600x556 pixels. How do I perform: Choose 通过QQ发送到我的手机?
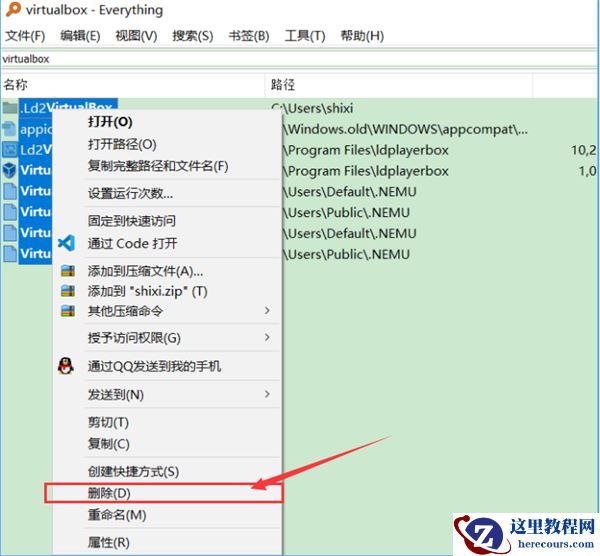(154, 366)
